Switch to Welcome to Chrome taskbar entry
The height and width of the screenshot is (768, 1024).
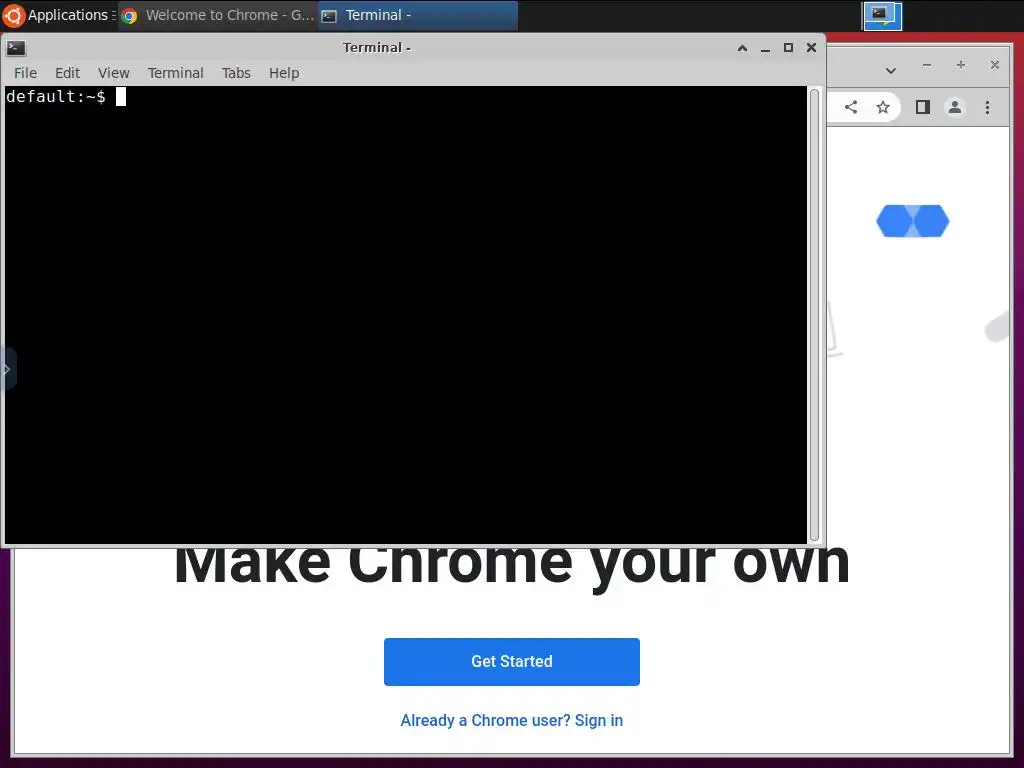tap(218, 15)
